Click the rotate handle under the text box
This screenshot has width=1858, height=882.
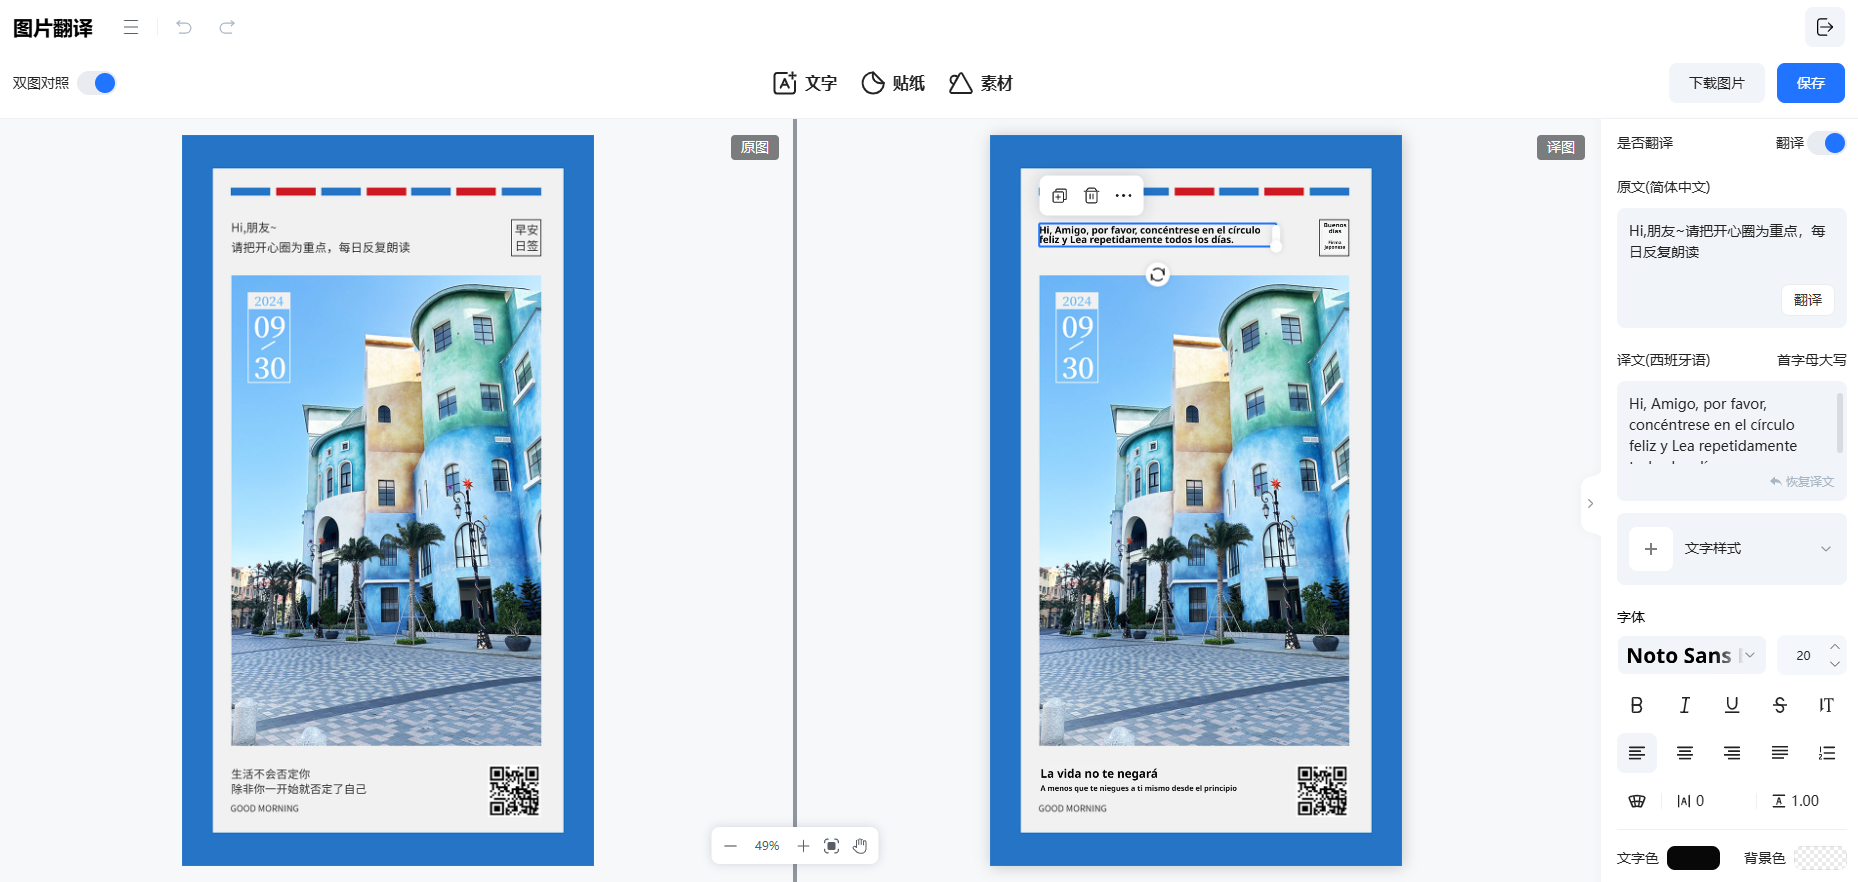[1157, 274]
